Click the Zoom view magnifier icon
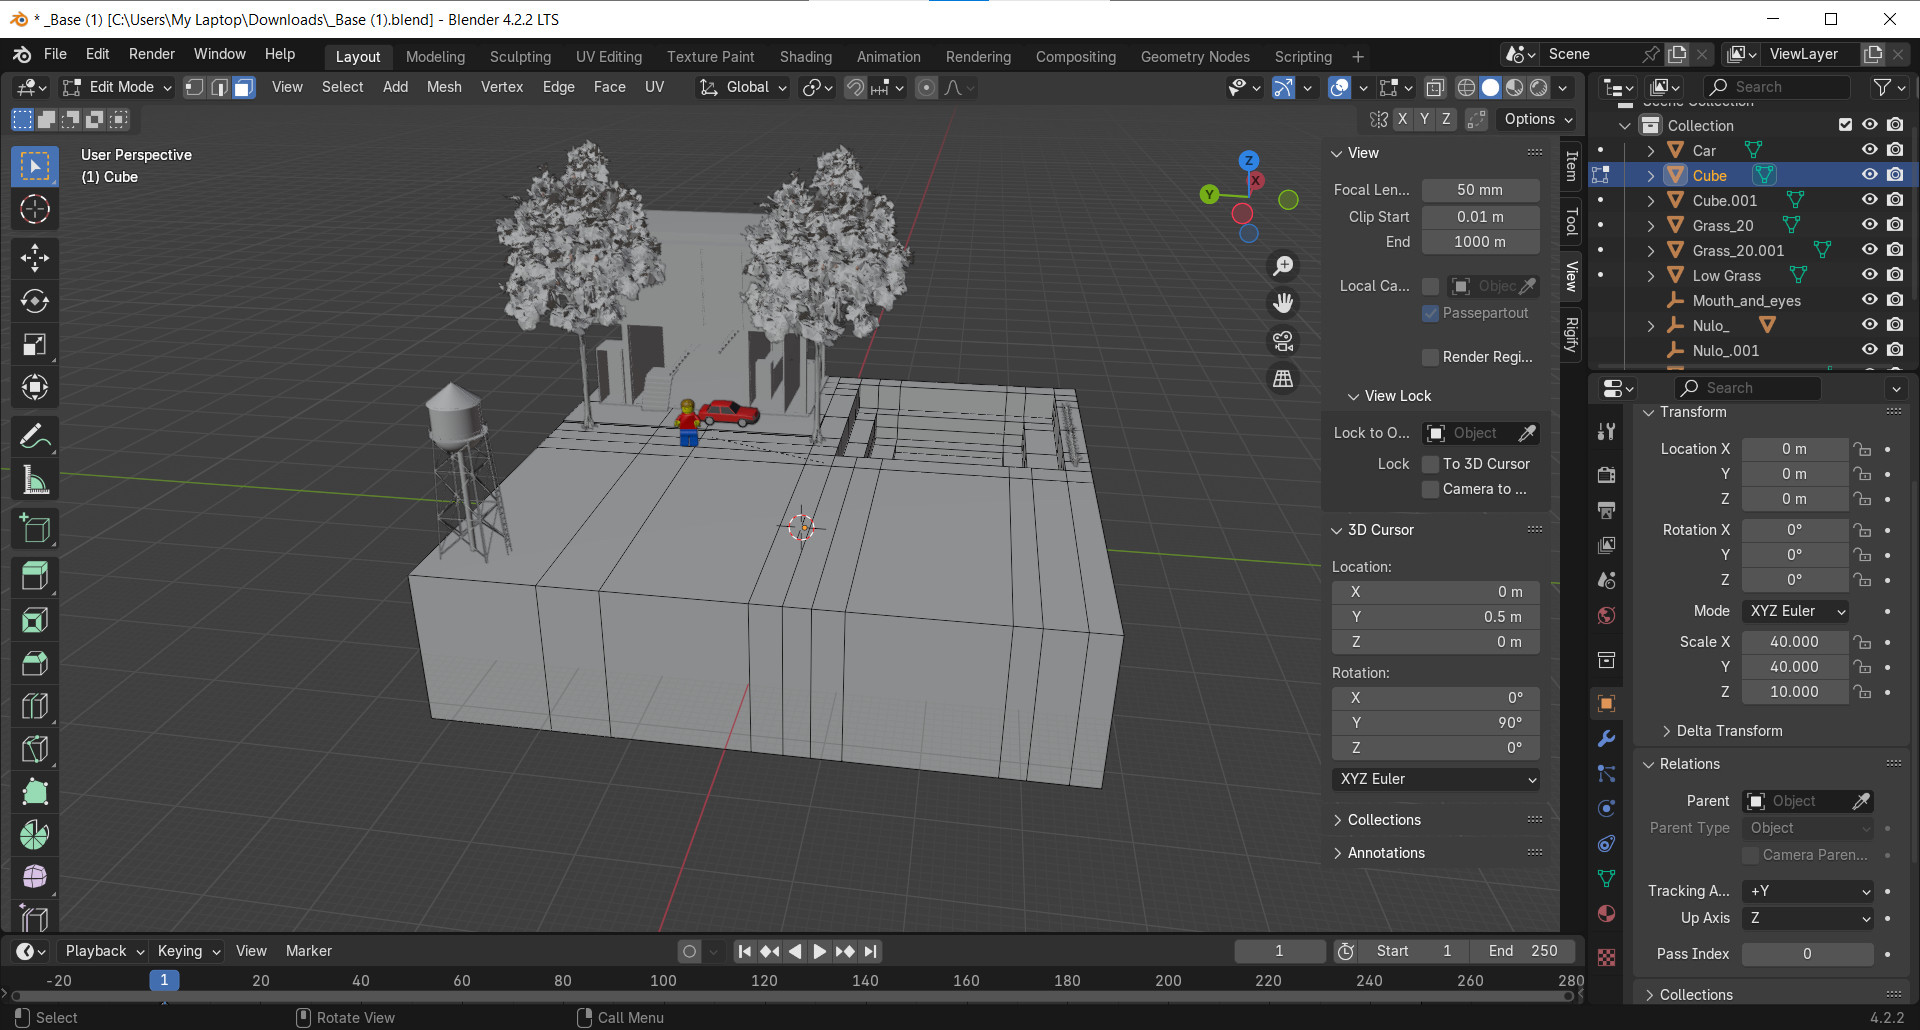This screenshot has width=1920, height=1030. pos(1283,266)
